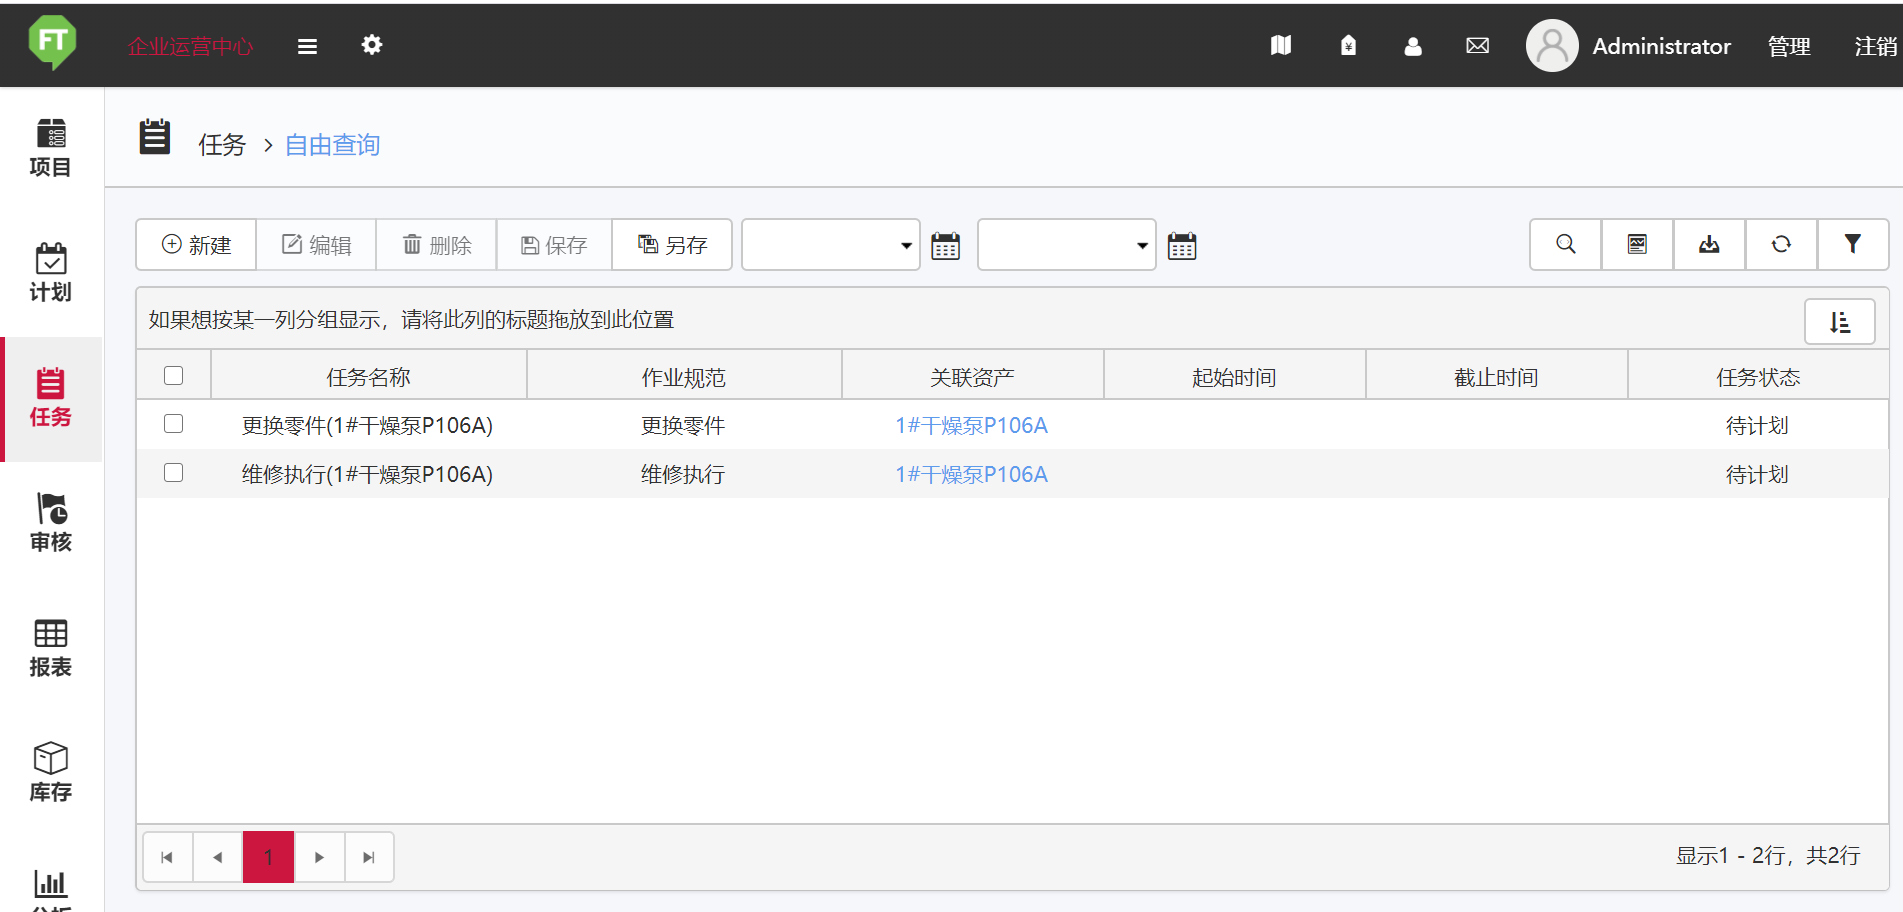Open the map icon in header
This screenshot has height=912, width=1903.
tap(1281, 46)
